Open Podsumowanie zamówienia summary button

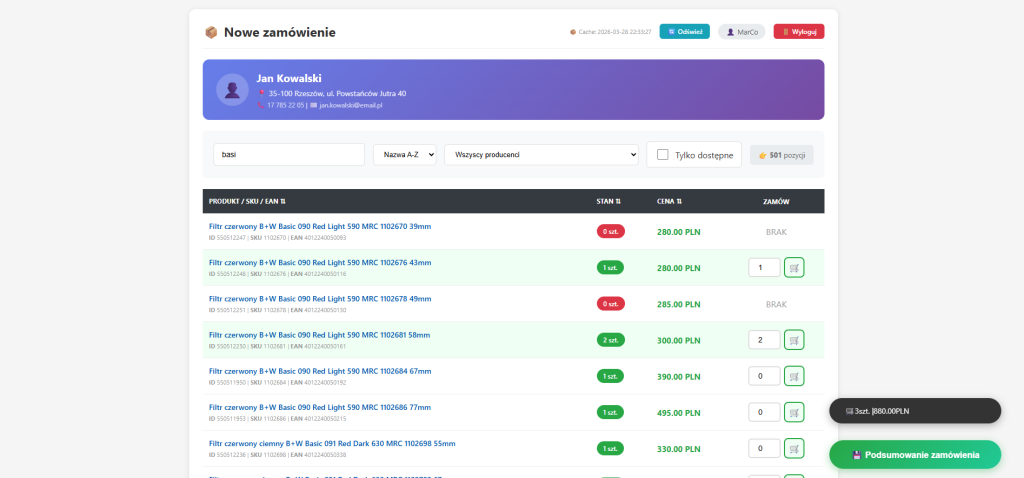914,454
